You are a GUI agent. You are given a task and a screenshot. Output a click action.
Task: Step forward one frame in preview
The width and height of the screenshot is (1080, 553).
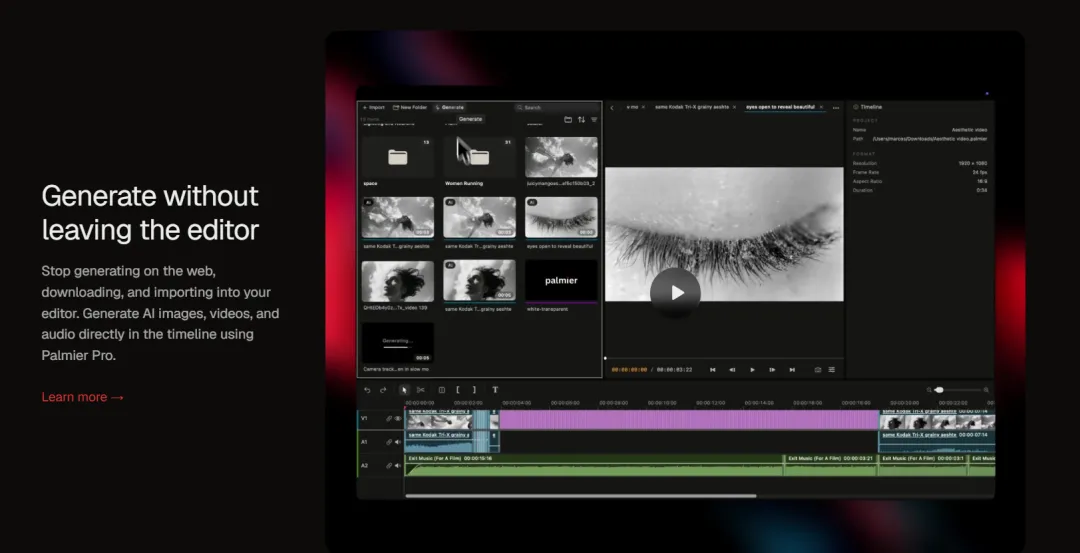(x=772, y=370)
